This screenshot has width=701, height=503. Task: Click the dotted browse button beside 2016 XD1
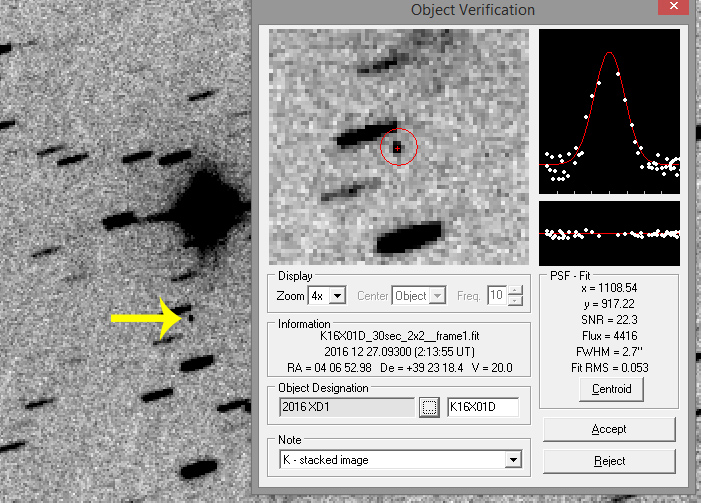click(430, 407)
